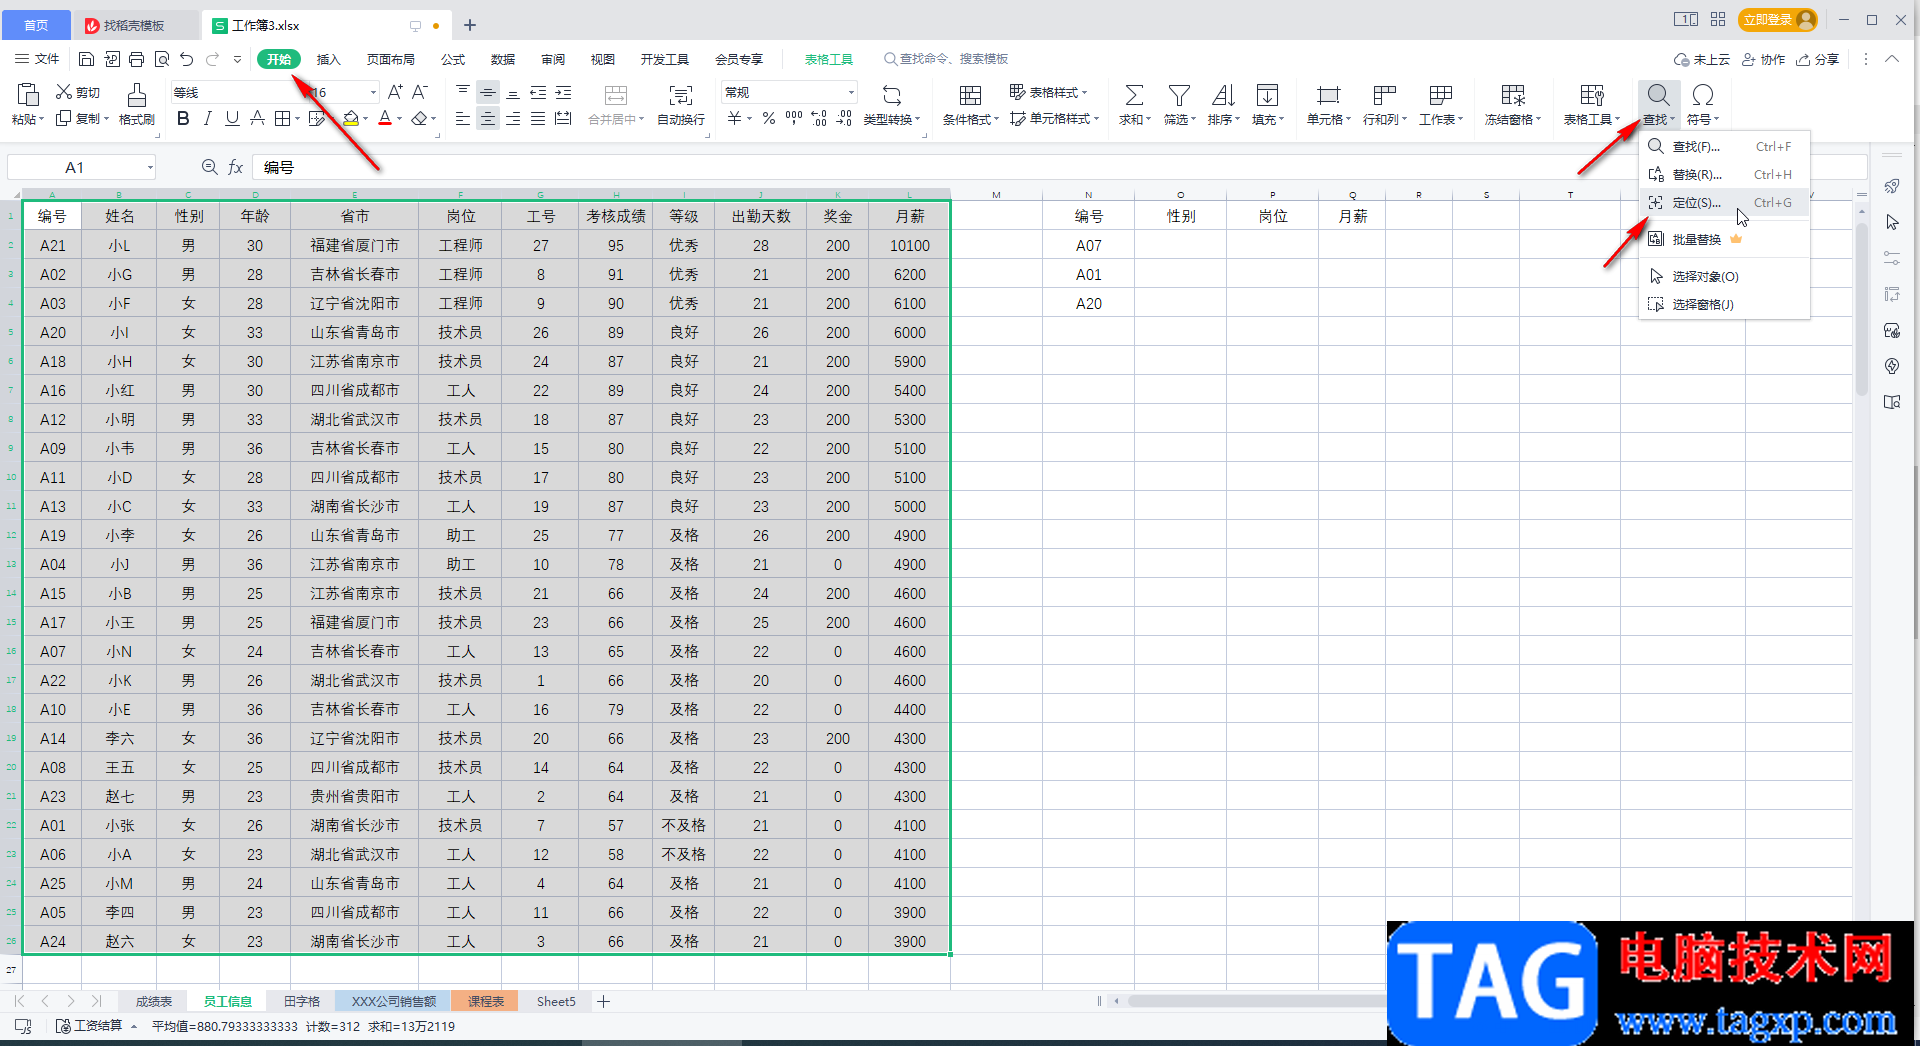Screen dimensions: 1920x1046
Task: Switch to the 成绩表 sheet tab
Action: [x=153, y=1001]
